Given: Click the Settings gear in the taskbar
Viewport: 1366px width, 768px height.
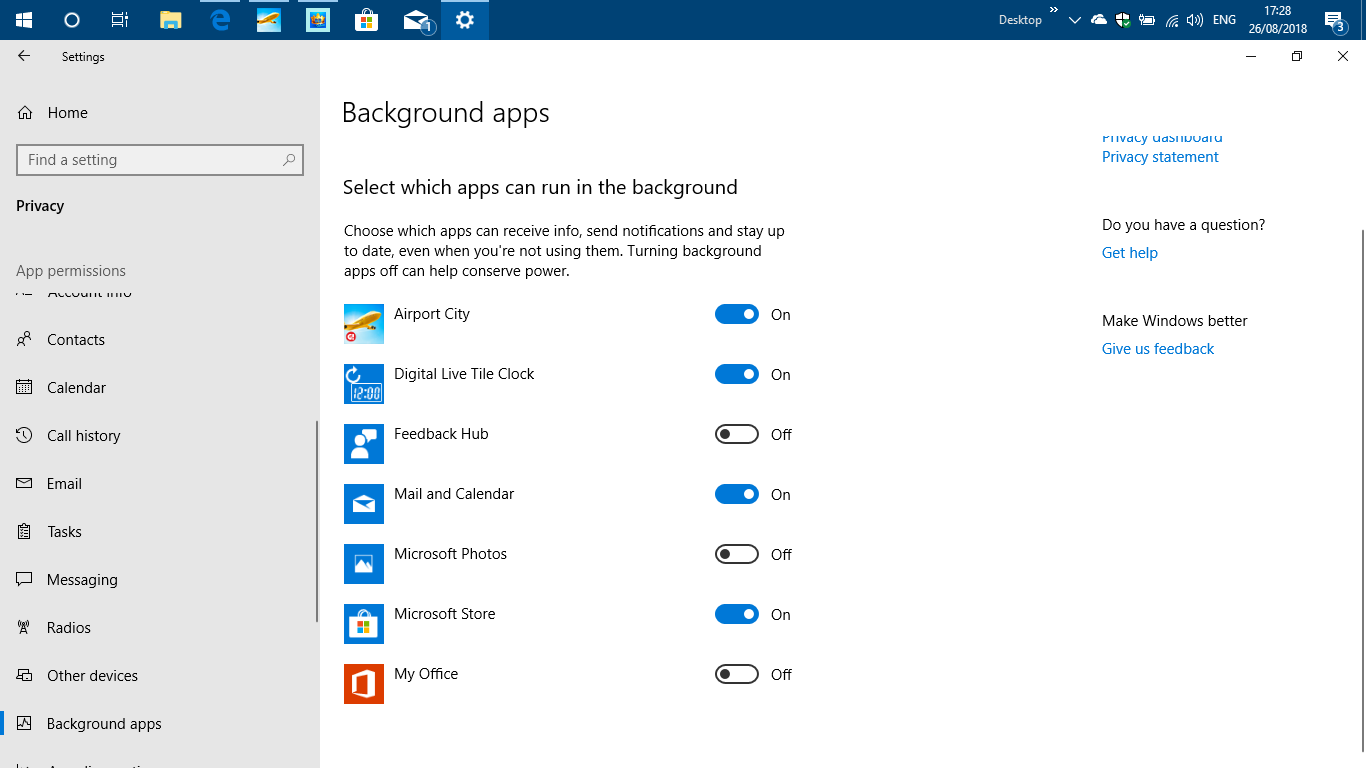Looking at the screenshot, I should pyautogui.click(x=465, y=20).
